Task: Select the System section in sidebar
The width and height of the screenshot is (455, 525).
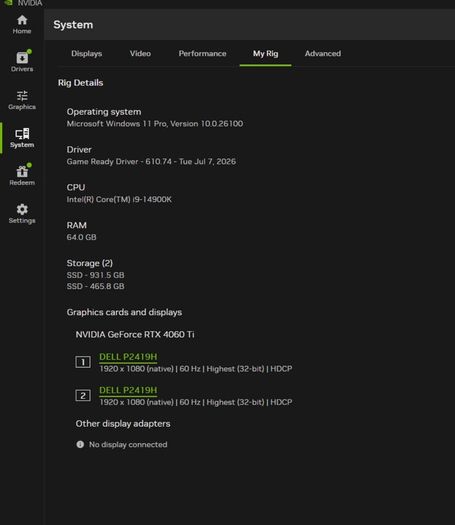Action: pos(22,138)
